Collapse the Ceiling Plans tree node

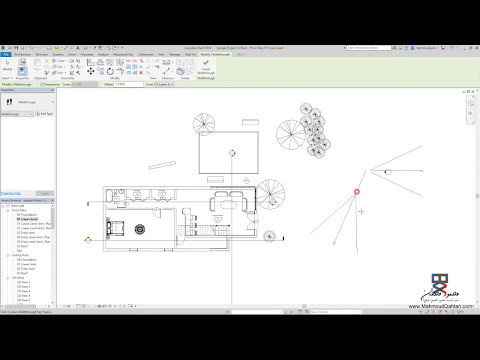click(x=8, y=255)
